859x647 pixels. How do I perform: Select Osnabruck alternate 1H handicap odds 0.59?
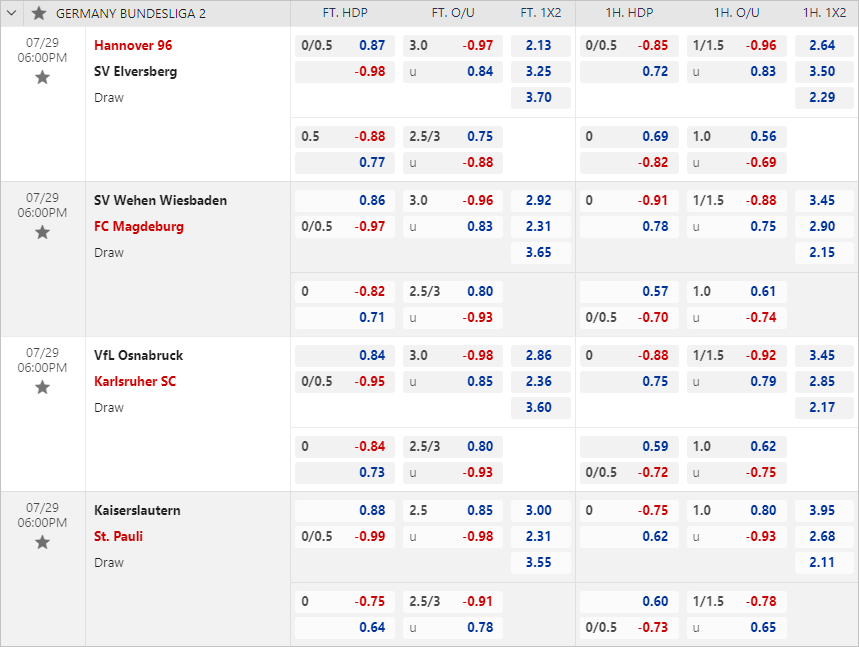click(x=629, y=446)
